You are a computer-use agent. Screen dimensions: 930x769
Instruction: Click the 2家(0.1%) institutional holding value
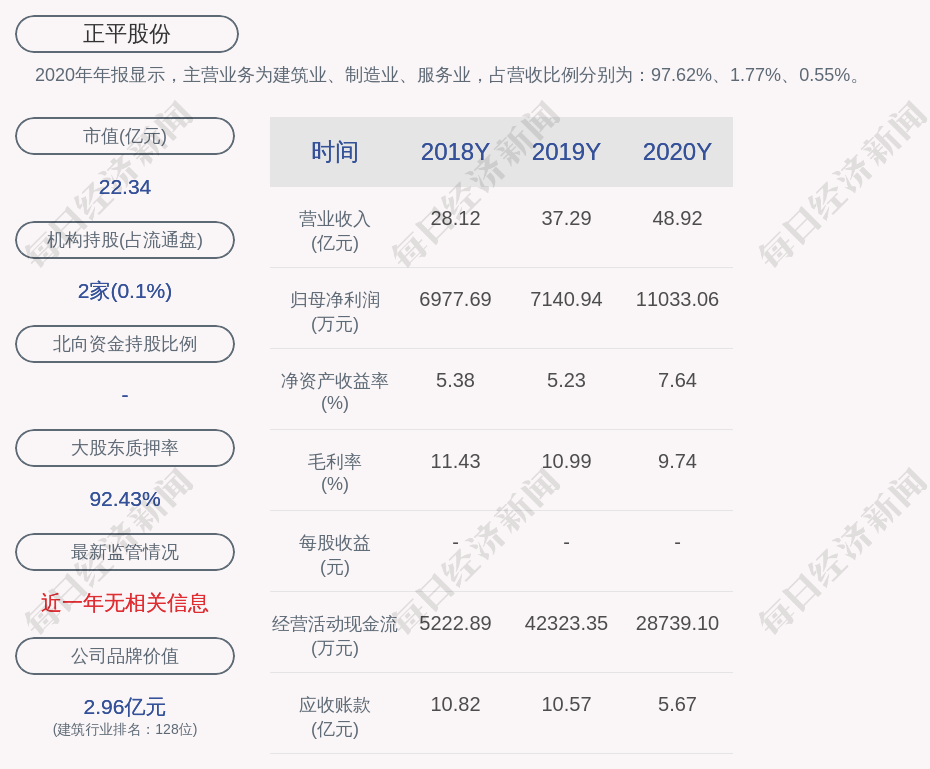coord(125,291)
